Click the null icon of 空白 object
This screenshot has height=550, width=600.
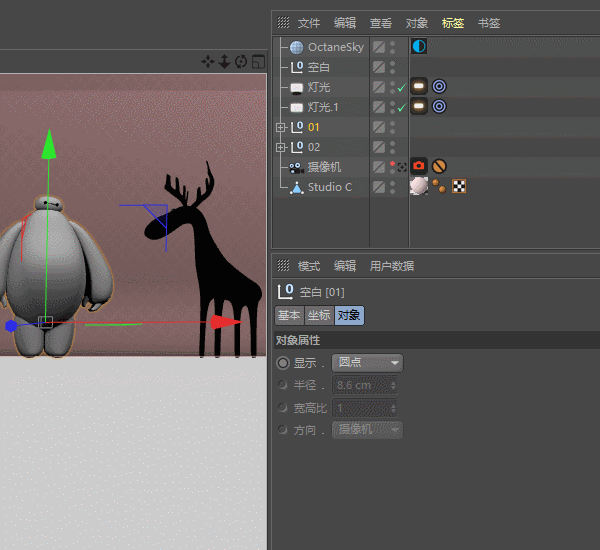(297, 67)
